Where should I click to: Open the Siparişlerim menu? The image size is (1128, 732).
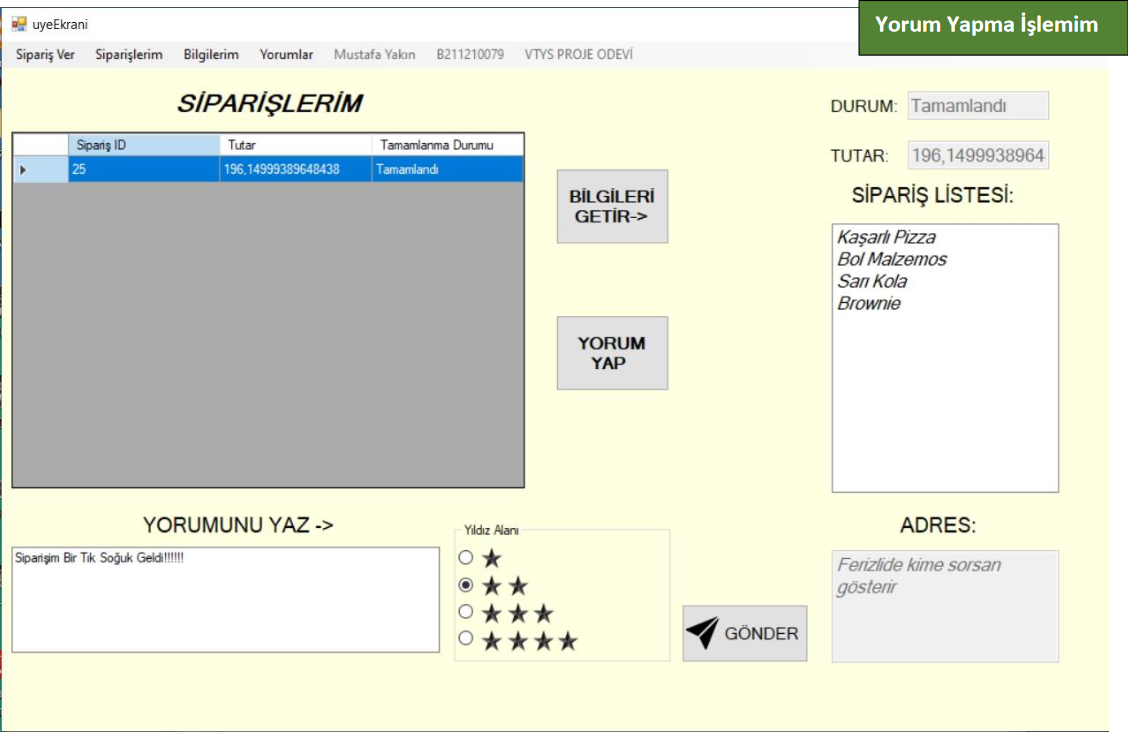coord(129,55)
